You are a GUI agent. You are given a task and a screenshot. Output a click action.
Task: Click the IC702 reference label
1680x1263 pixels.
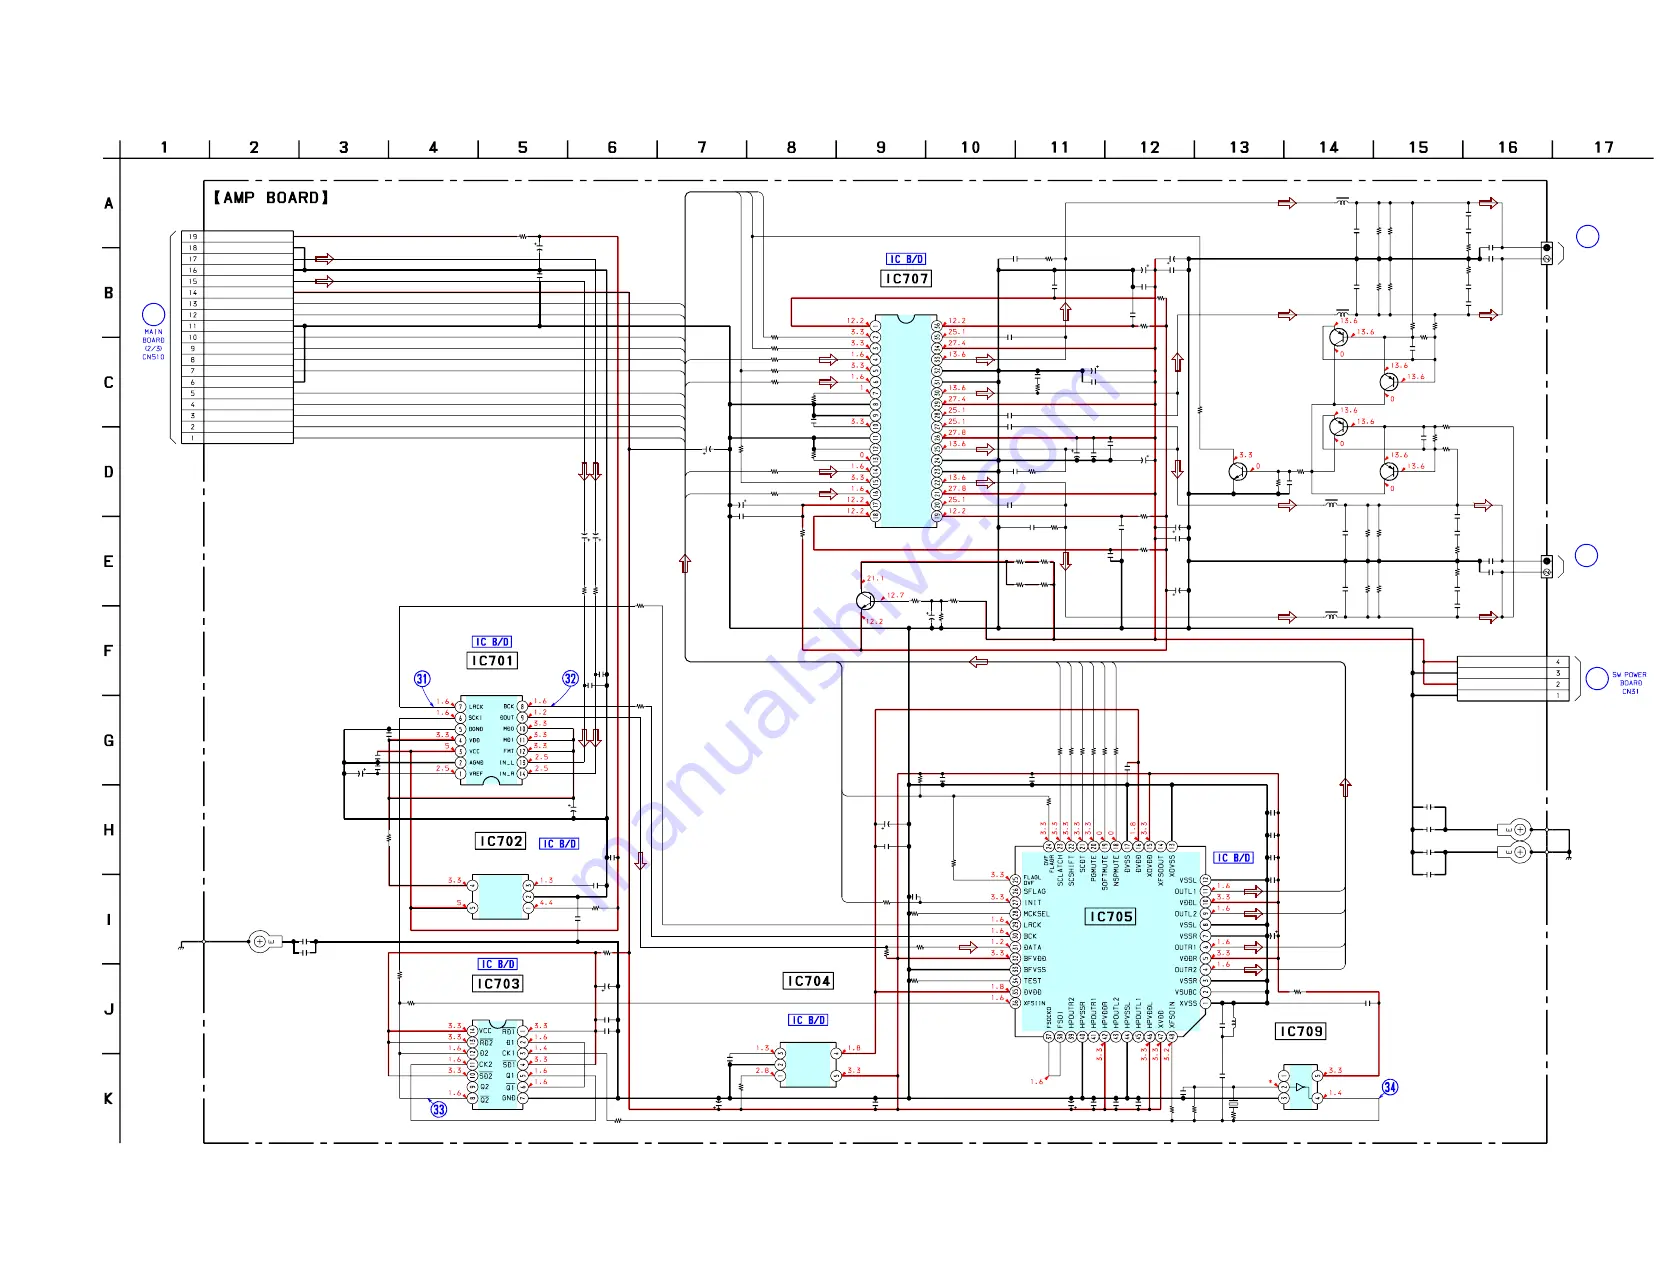(x=500, y=841)
